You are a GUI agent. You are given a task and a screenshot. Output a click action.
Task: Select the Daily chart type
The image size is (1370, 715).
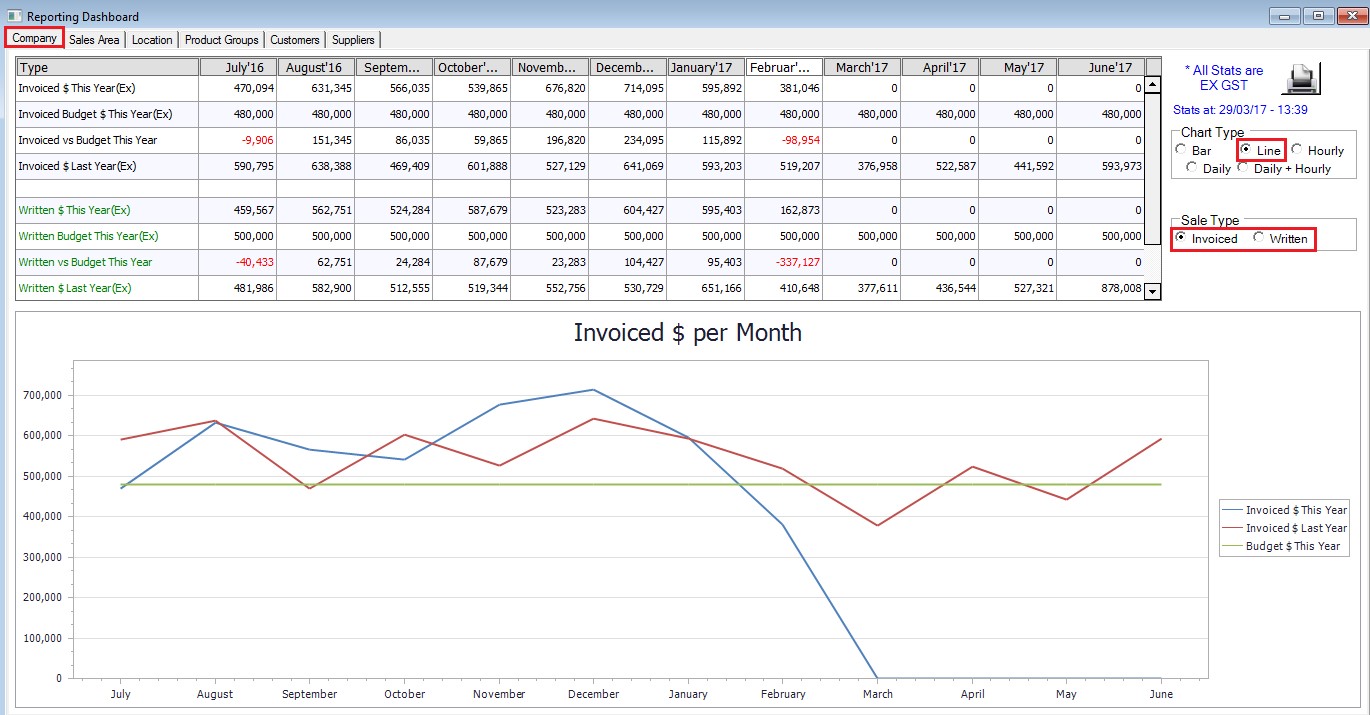pyautogui.click(x=1192, y=168)
